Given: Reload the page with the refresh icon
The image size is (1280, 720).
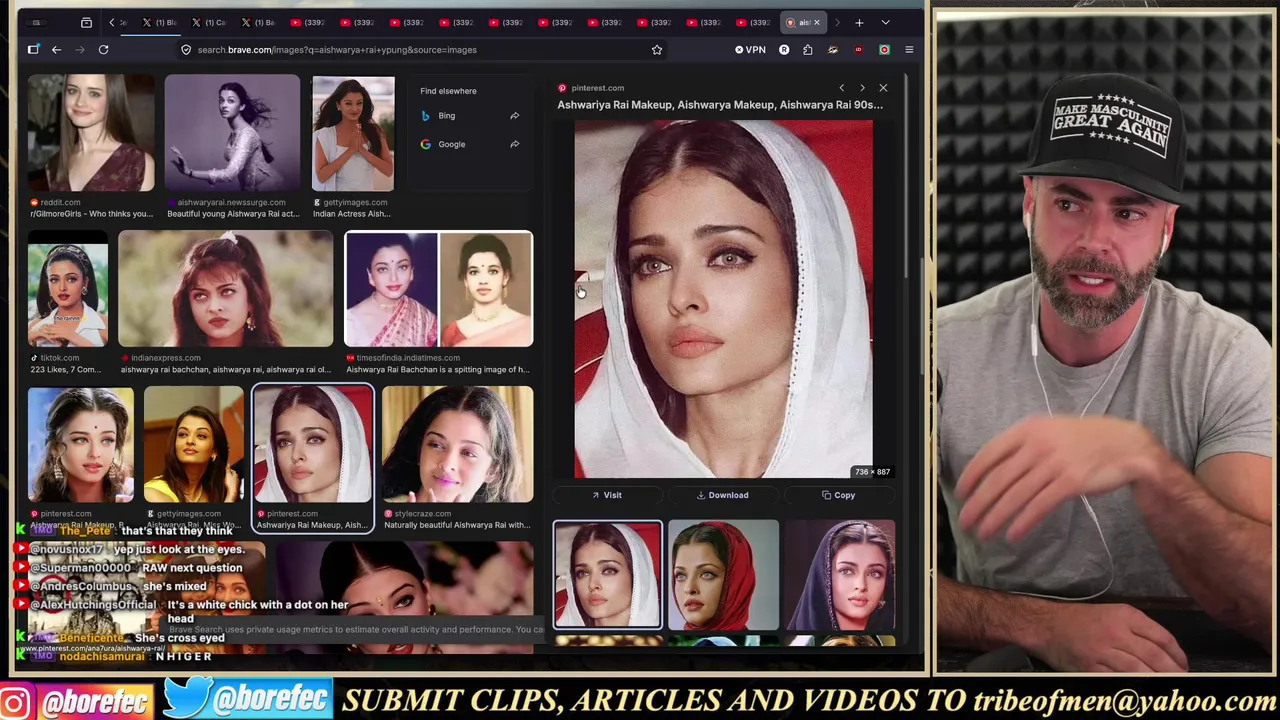Looking at the screenshot, I should pos(103,49).
